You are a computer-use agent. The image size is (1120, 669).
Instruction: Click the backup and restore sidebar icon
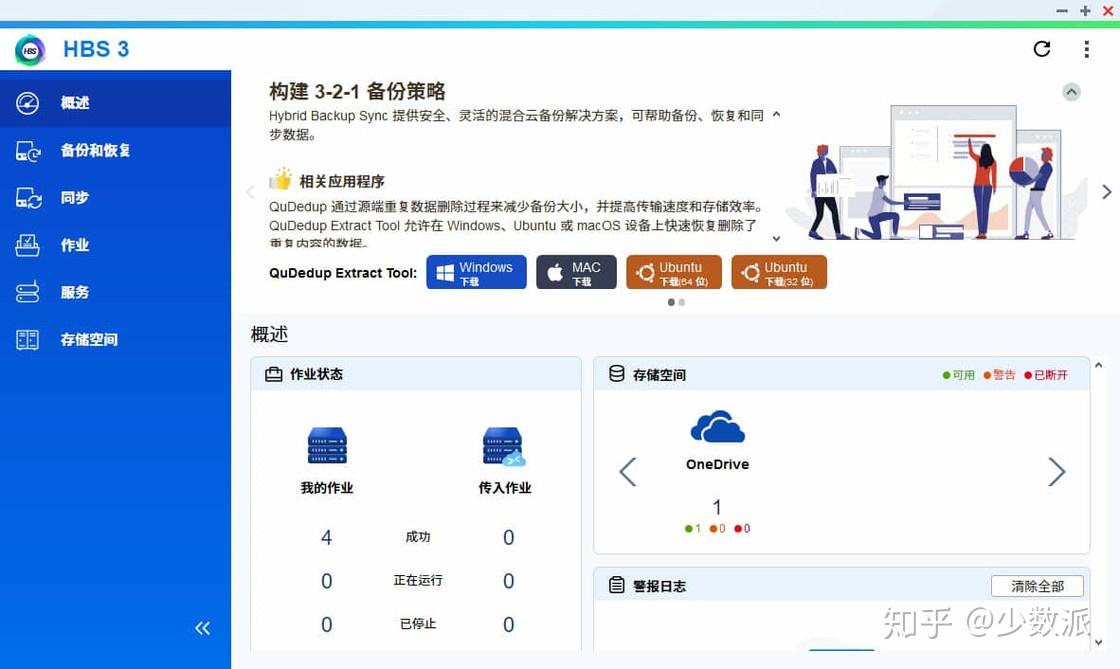[x=28, y=151]
